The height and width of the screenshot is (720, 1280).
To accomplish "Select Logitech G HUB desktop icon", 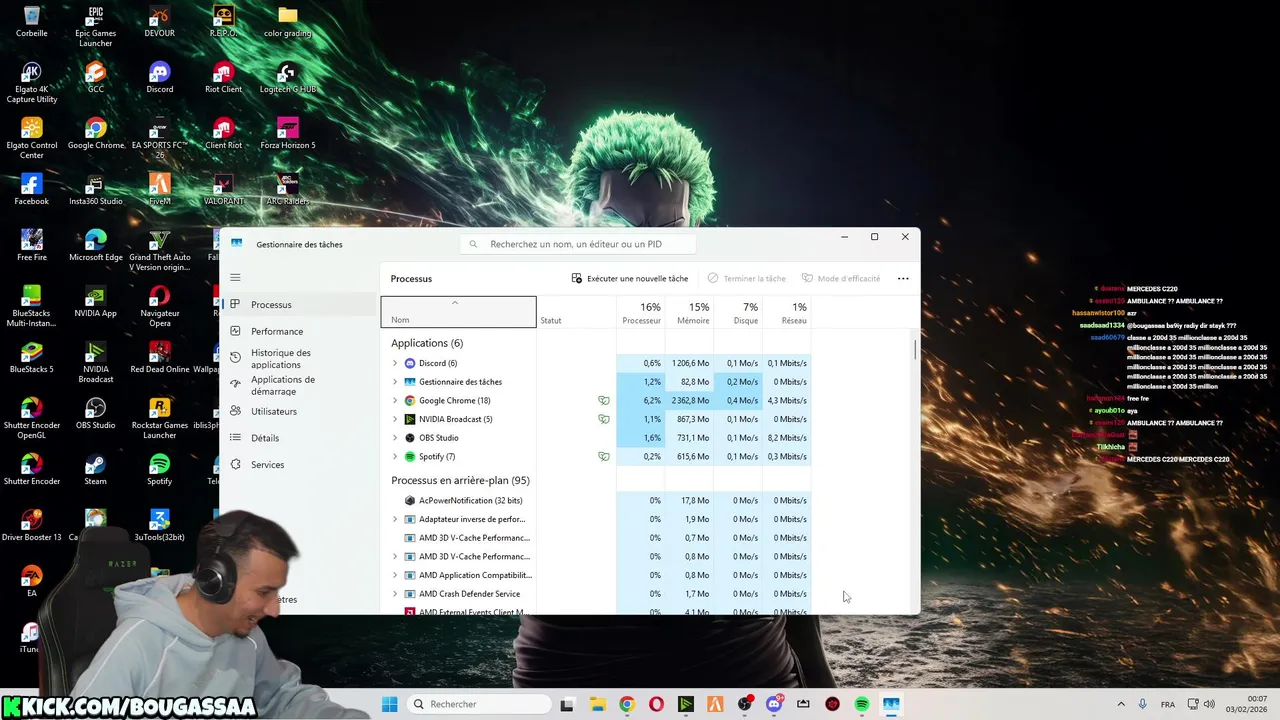I will [x=287, y=78].
